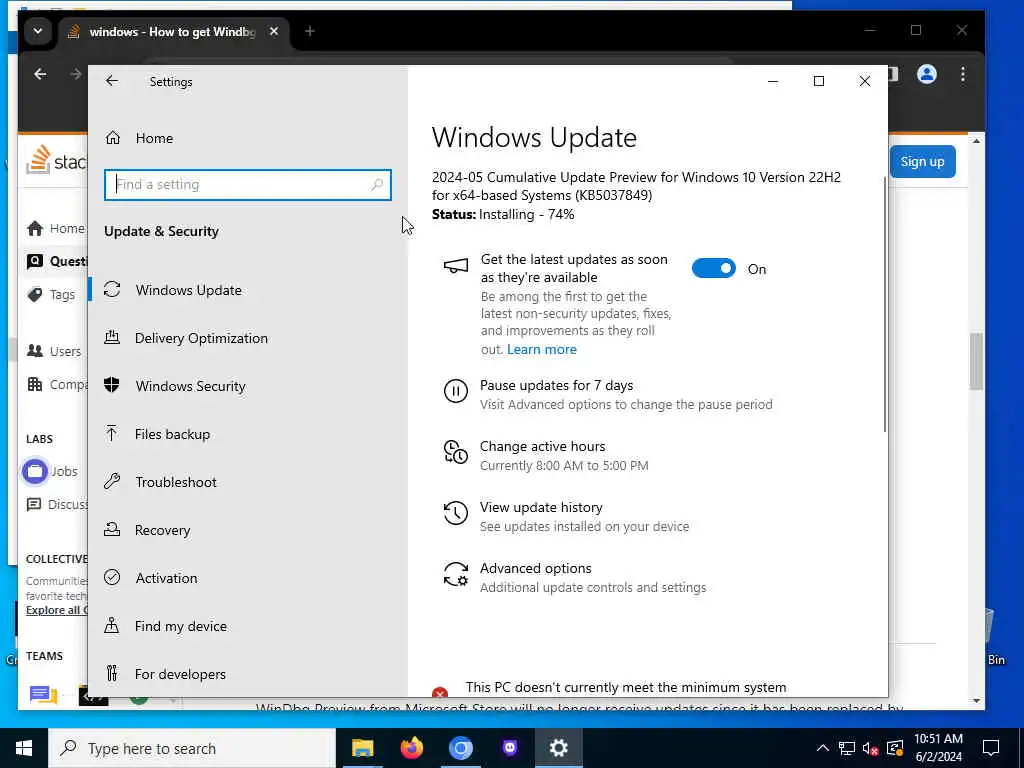
Task: Select the Find my device icon
Action: (112, 626)
